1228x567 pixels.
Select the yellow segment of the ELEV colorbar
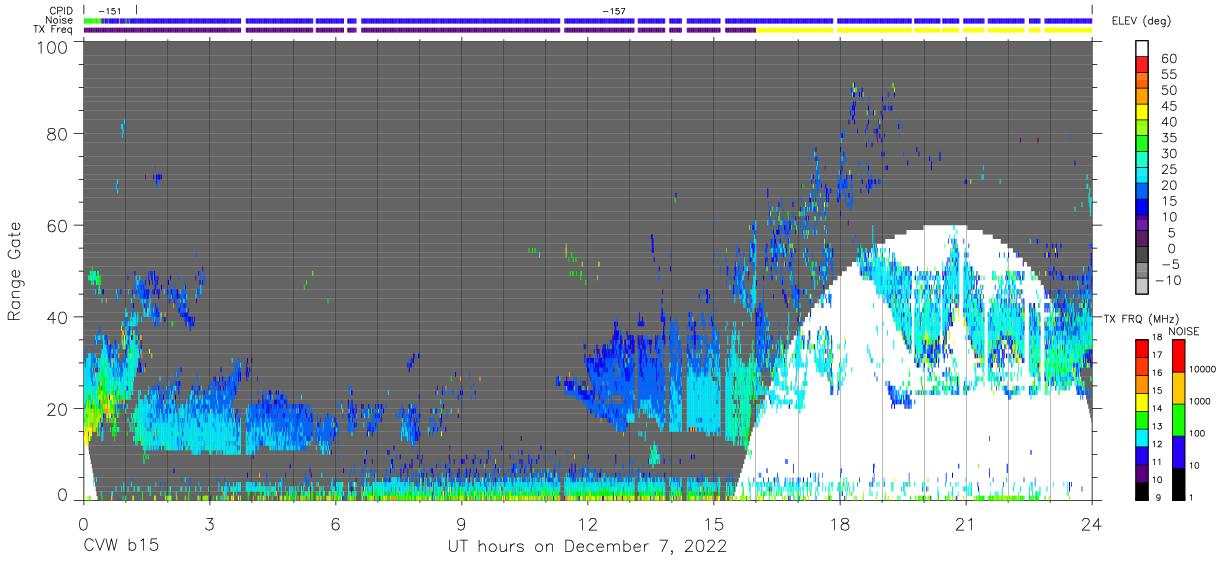[1143, 113]
